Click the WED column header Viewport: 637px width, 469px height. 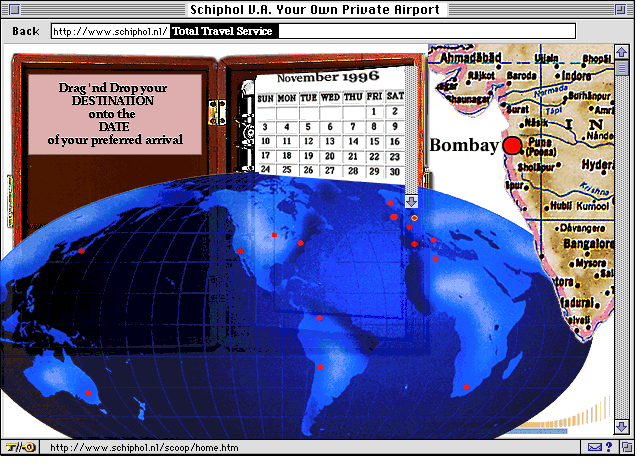click(330, 97)
